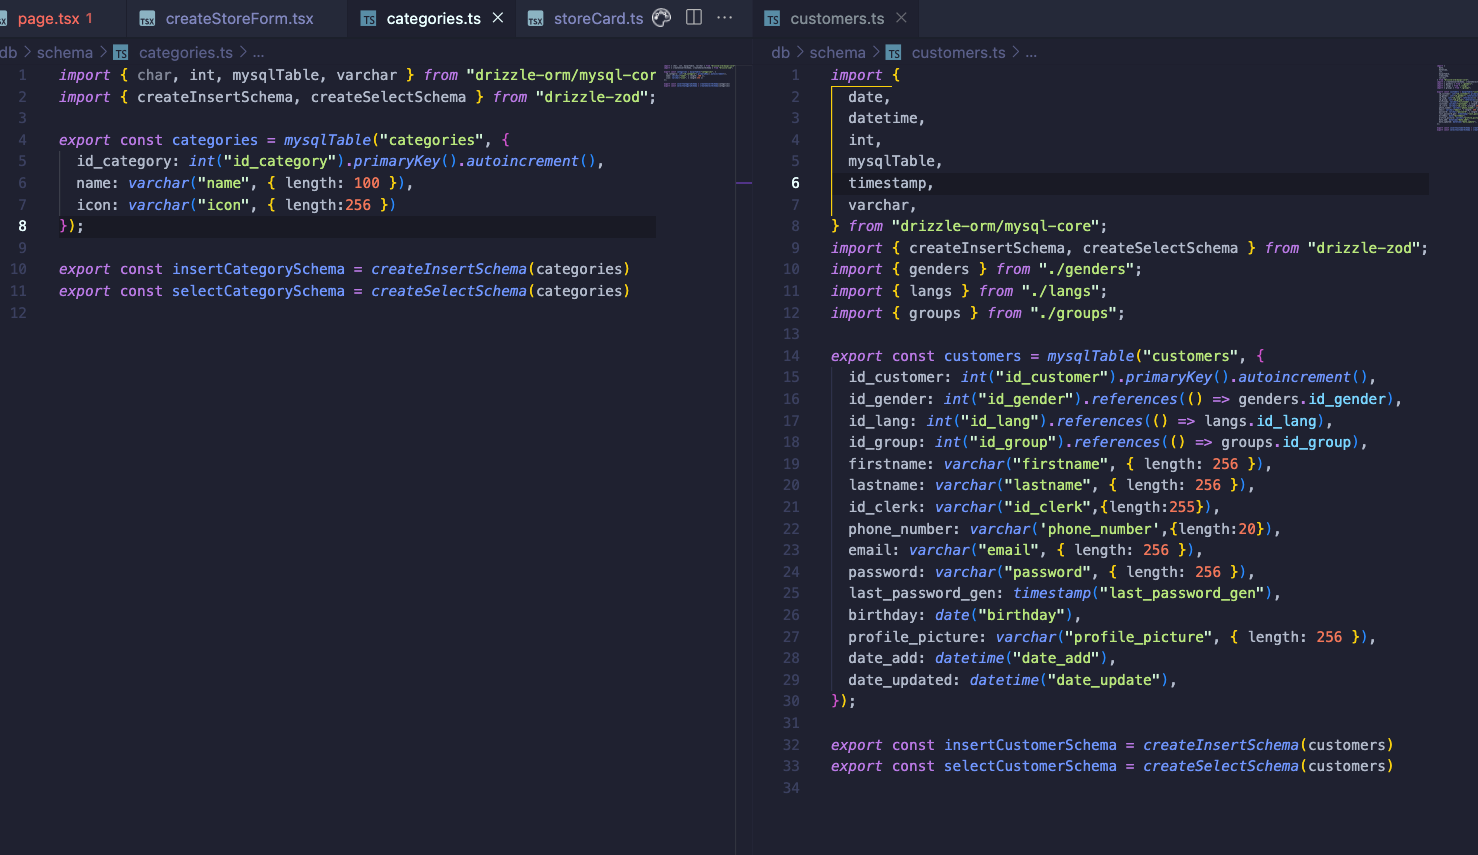Open the More Actions ellipsis menu
The image size is (1478, 855).
[725, 17]
